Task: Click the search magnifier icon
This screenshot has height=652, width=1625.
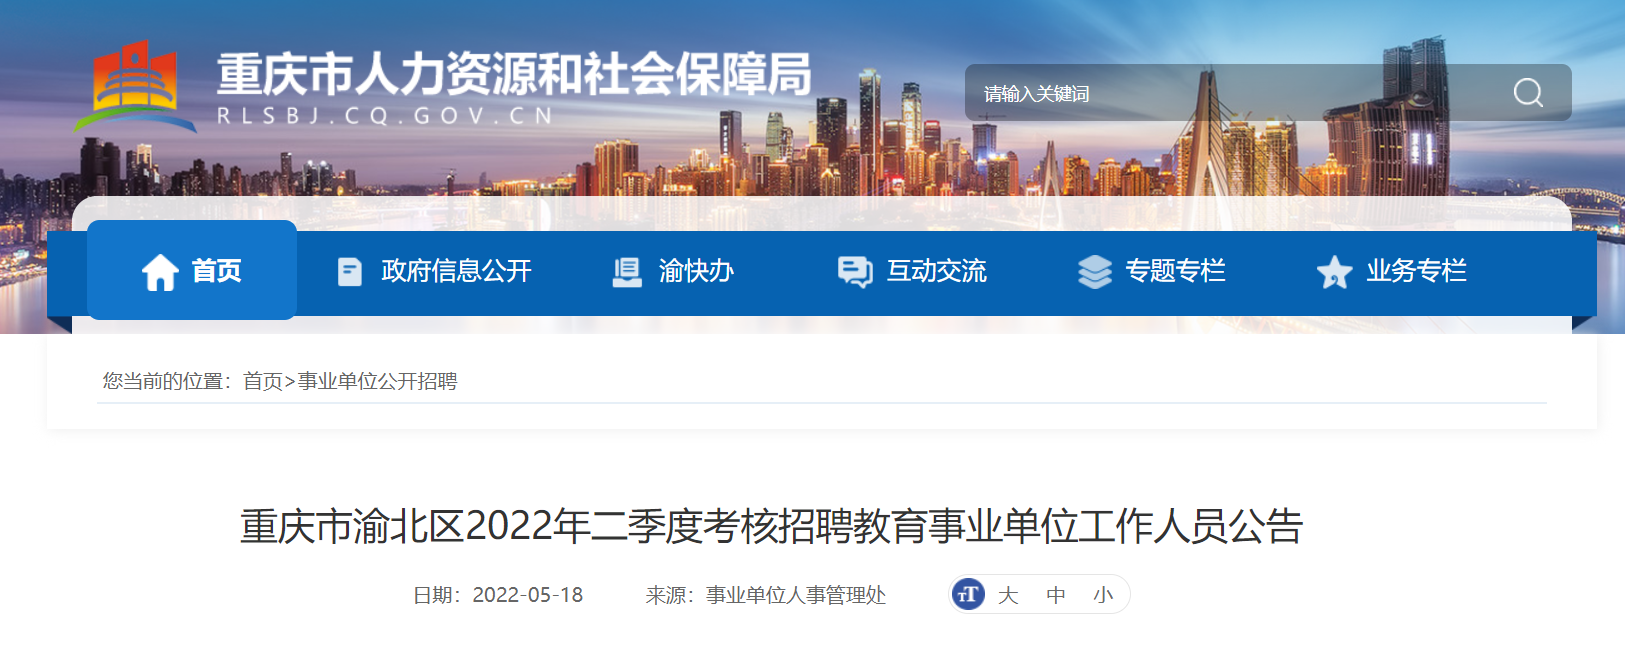Action: coord(1527,93)
